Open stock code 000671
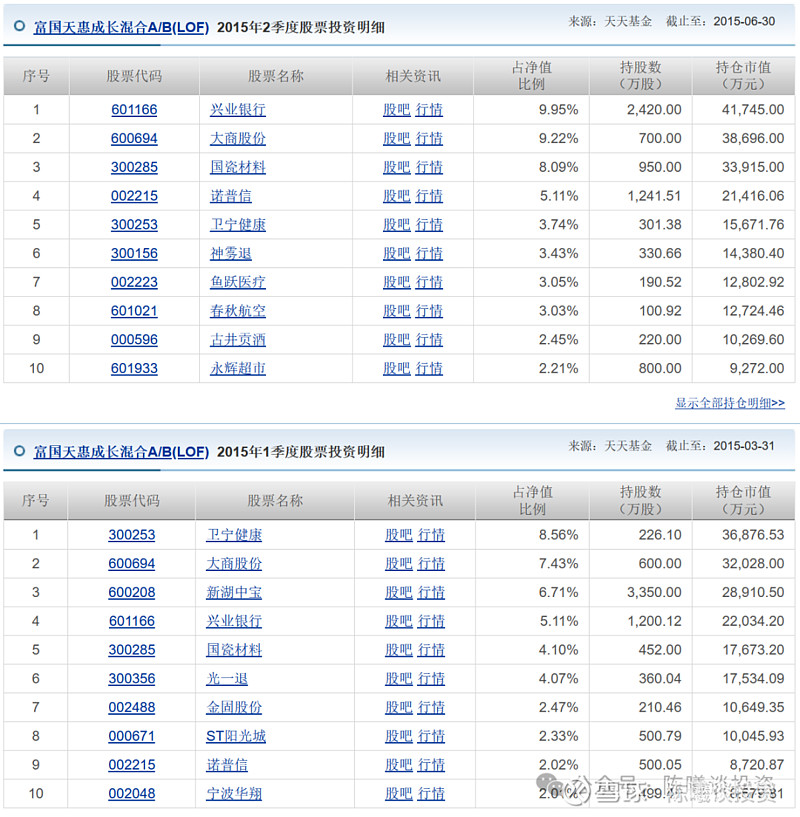800x817 pixels. [132, 736]
